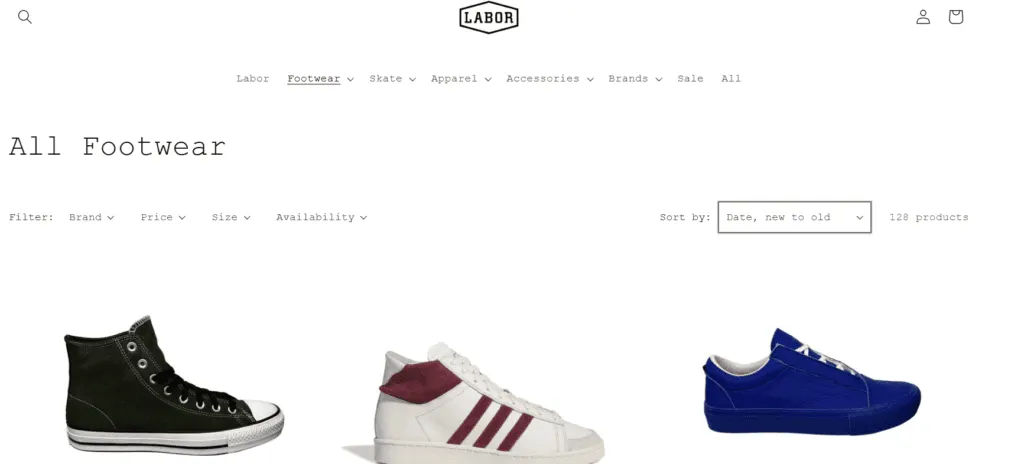The height and width of the screenshot is (464, 1024).
Task: Select the blue low-top sneaker product
Action: [812, 382]
